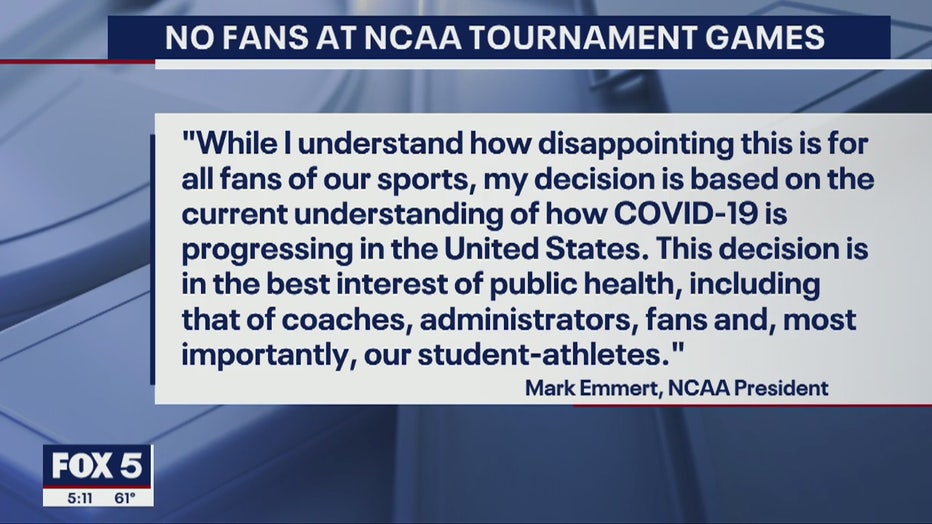Click the dark blue bar left of quote
This screenshot has width=932, height=524.
click(153, 259)
